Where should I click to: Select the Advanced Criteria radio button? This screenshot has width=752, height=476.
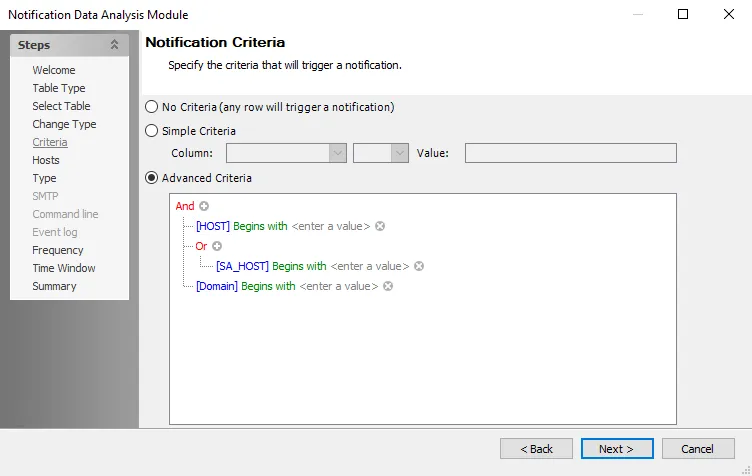pos(152,178)
